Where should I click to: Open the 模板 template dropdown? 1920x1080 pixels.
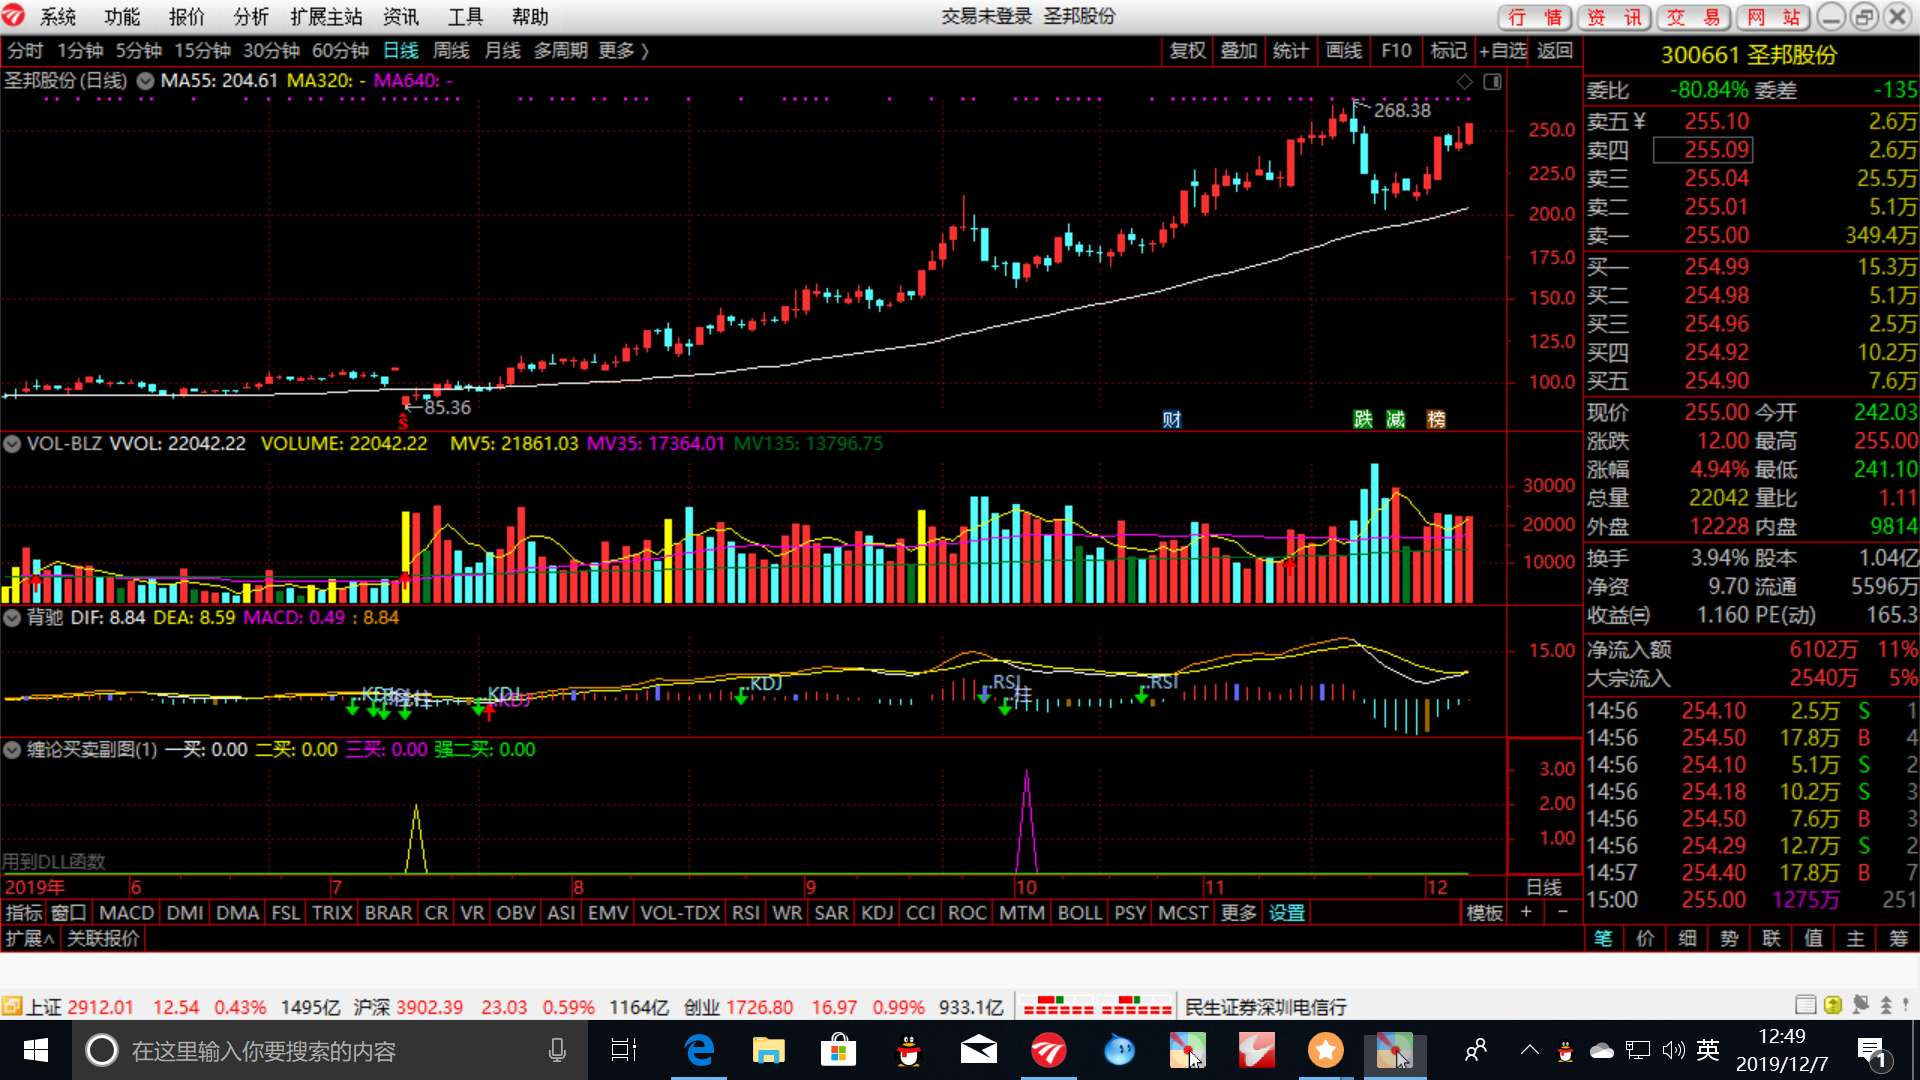tap(1484, 913)
